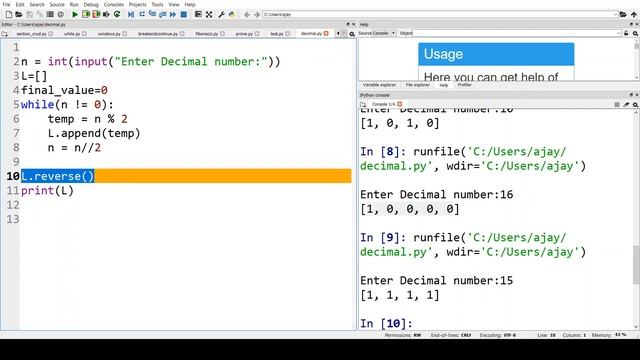
Task: Click the blue Stop debugging square
Action: pyautogui.click(x=184, y=14)
